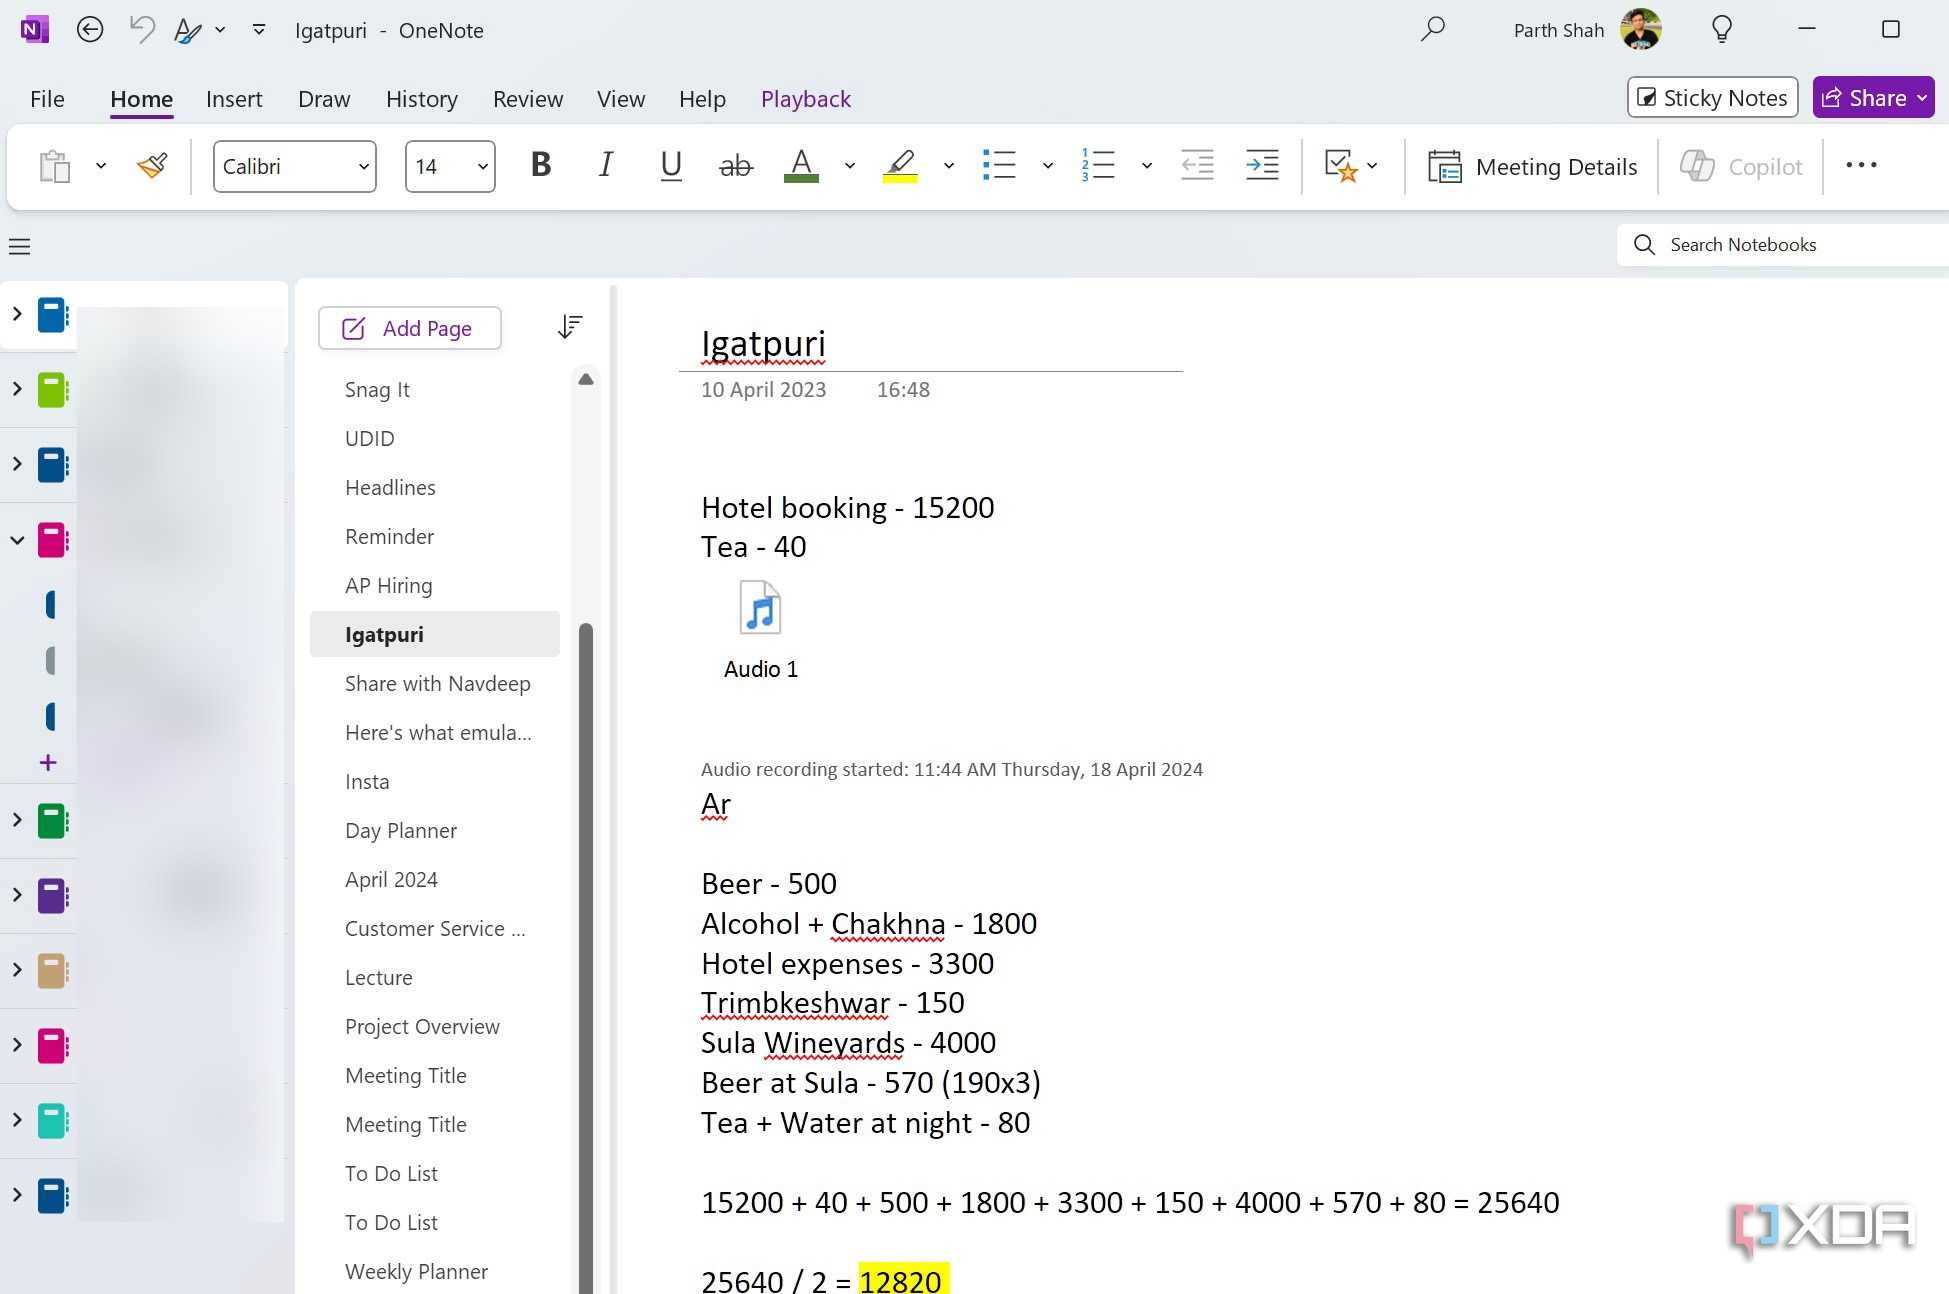Screen dimensions: 1949x1294
Task: Expand the Paste options arrow
Action: pyautogui.click(x=101, y=166)
